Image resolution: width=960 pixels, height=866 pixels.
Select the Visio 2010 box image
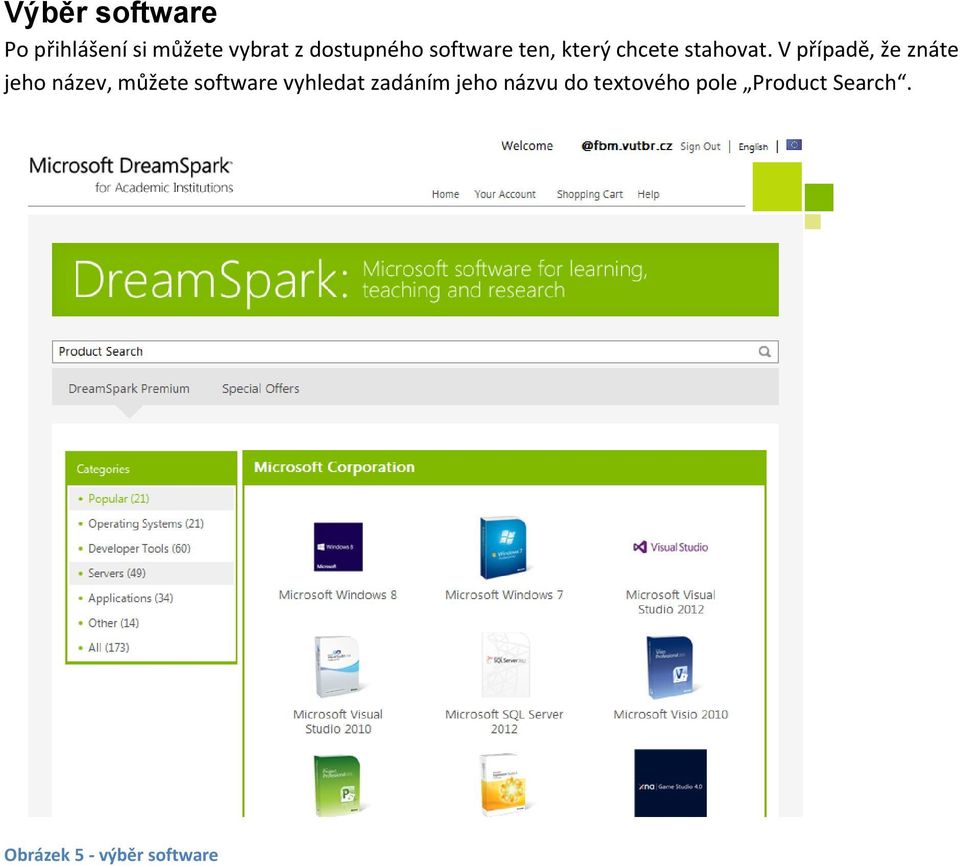click(671, 666)
